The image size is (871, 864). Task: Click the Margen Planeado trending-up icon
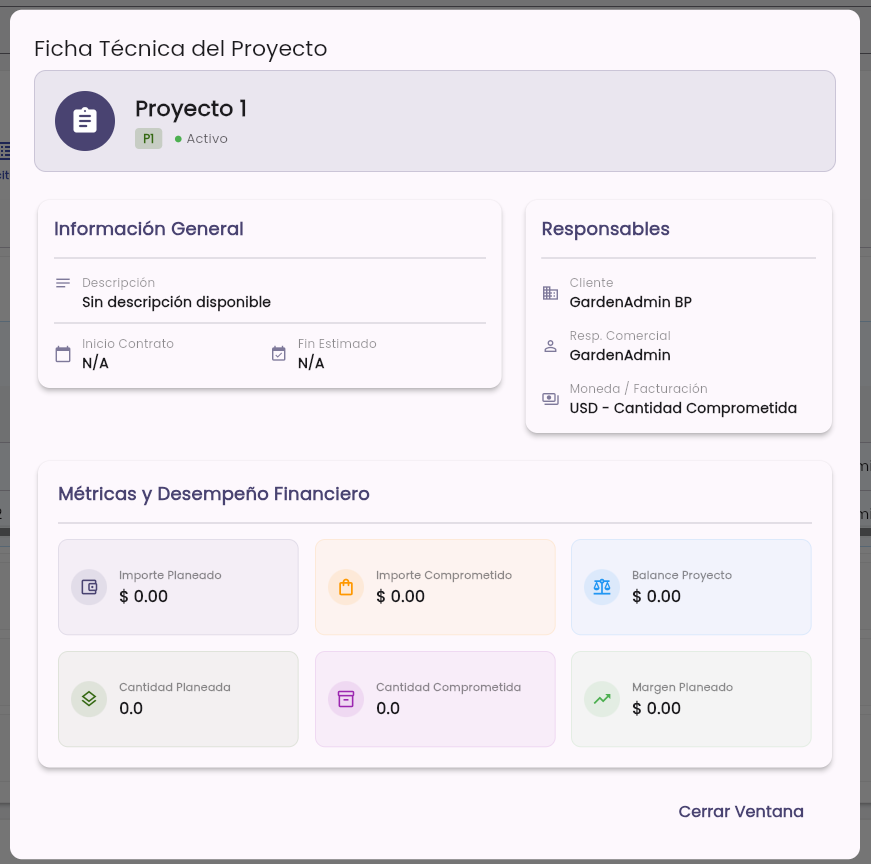coord(602,699)
